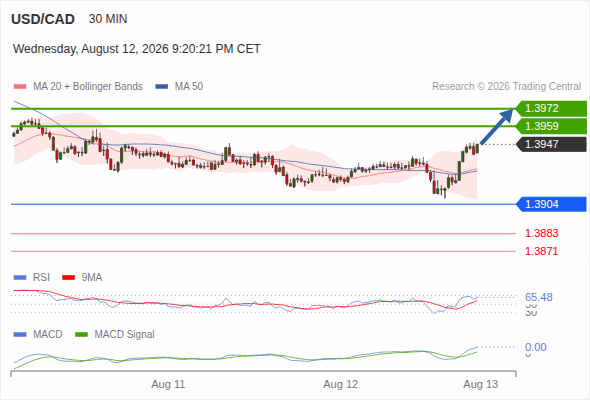Click the red 1.3871 support label
590x400 pixels.
(541, 251)
